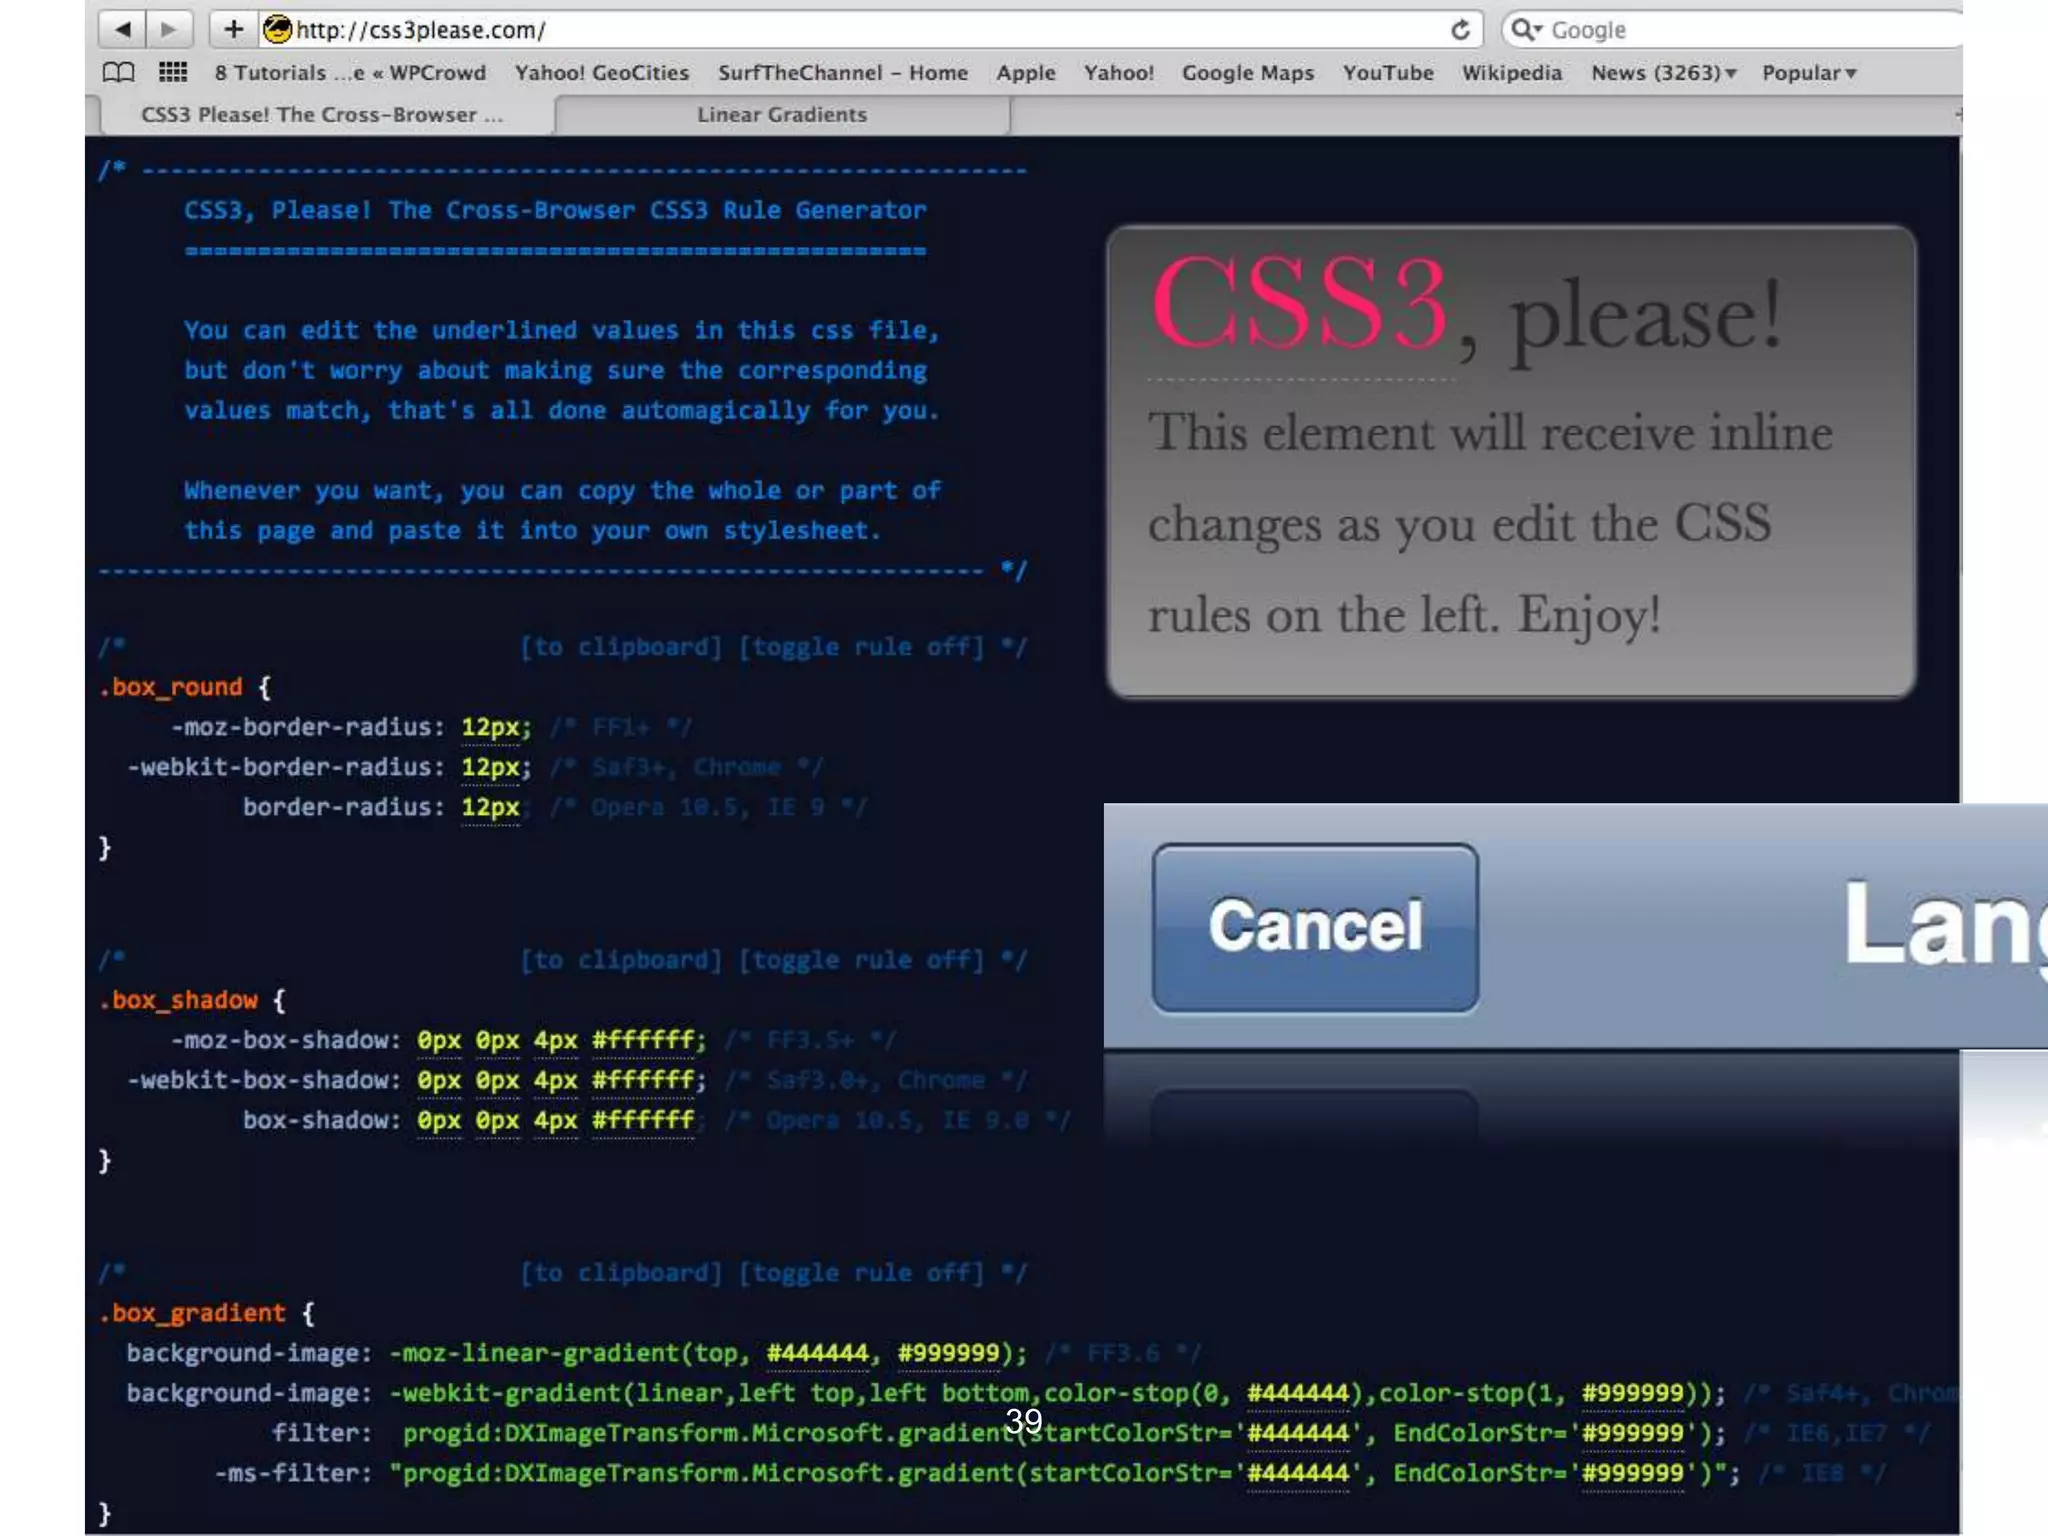Open the Top Sites grid icon
Image resolution: width=2048 pixels, height=1536 pixels.
tap(173, 72)
